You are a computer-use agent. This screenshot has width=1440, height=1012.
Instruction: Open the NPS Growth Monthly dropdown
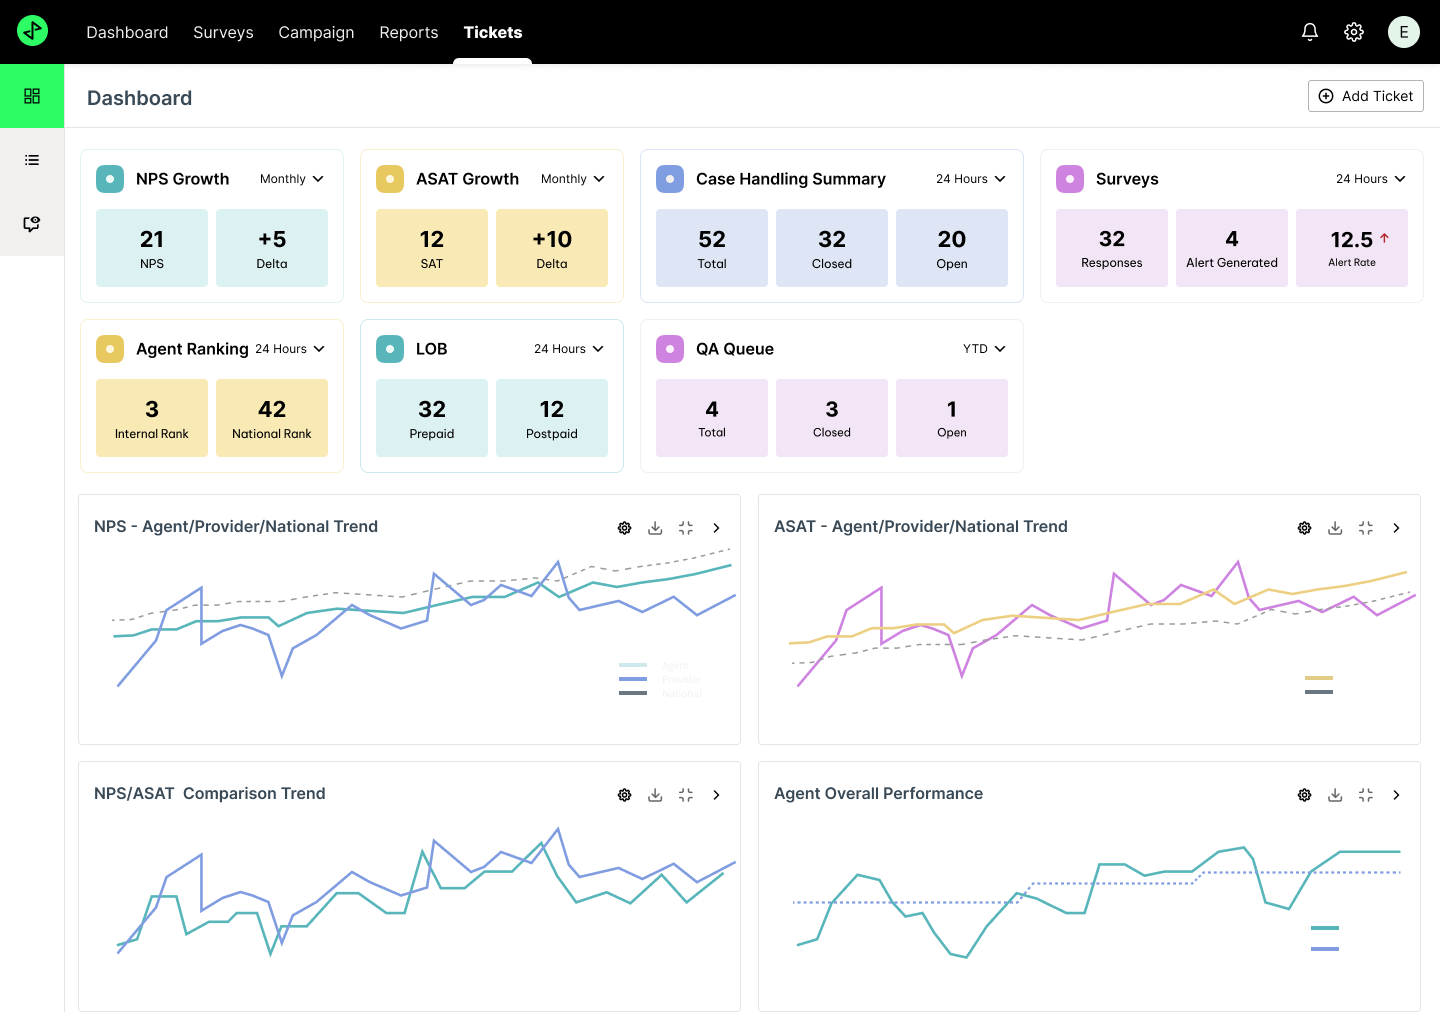coord(292,179)
